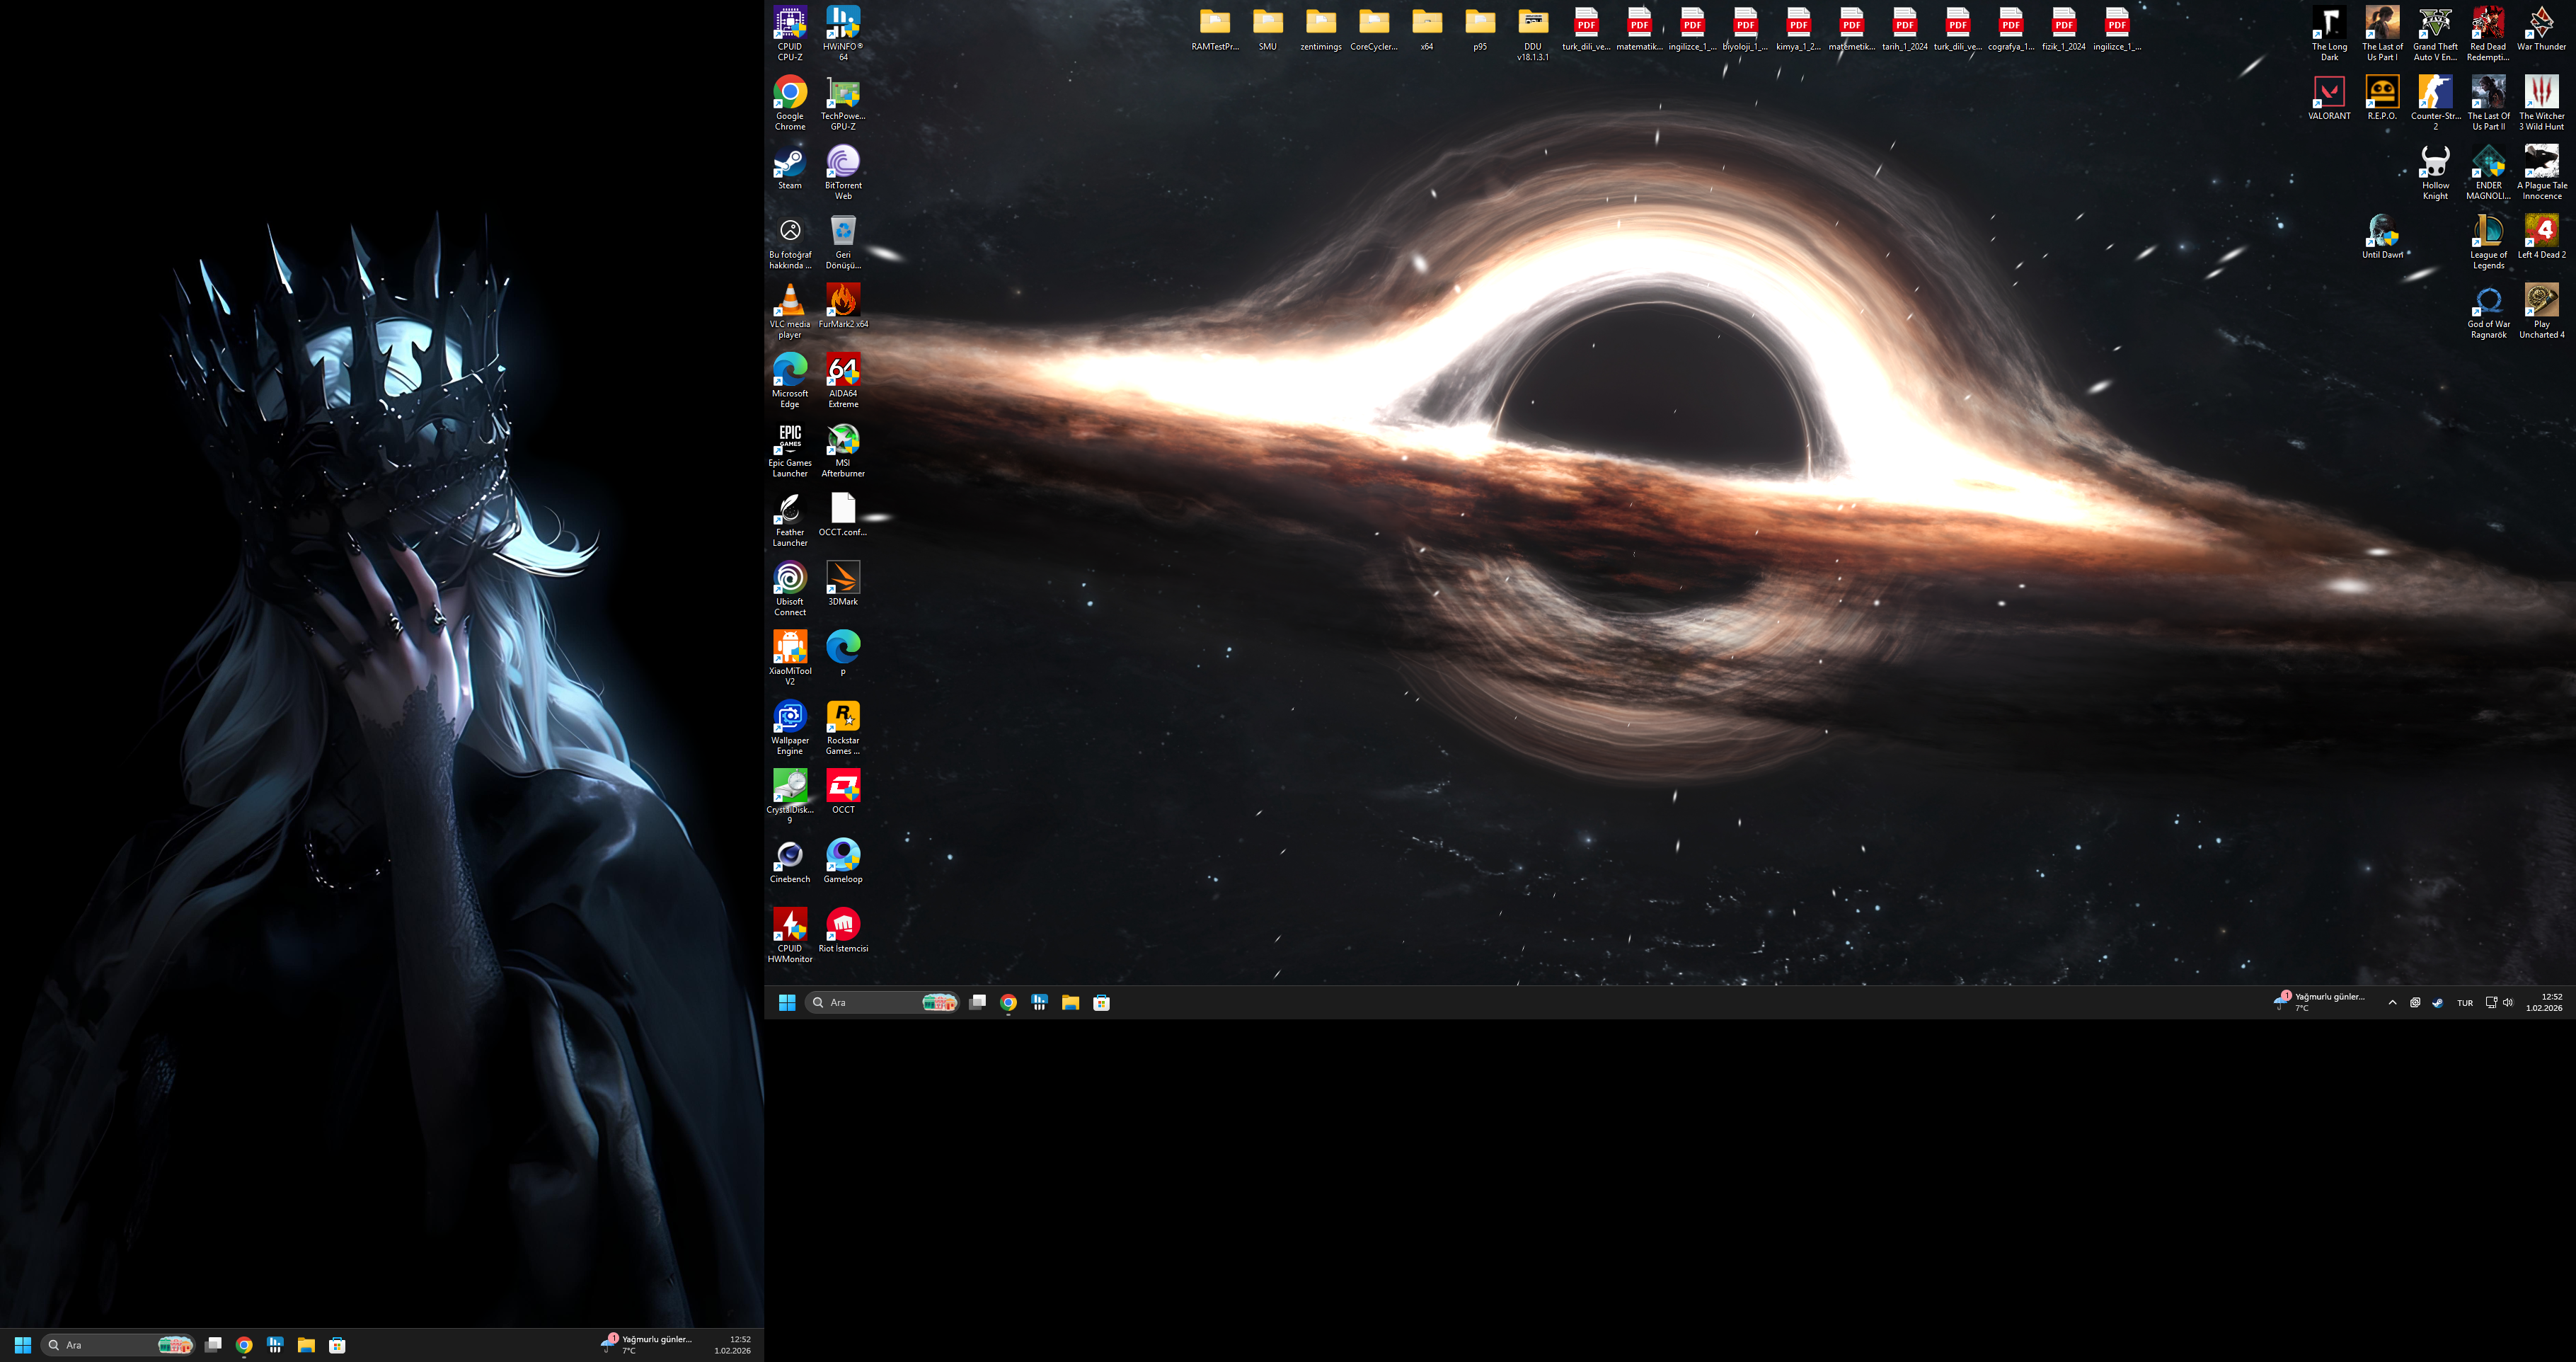
Task: Select the FurMark2 x64 desktop icon
Action: [x=843, y=306]
